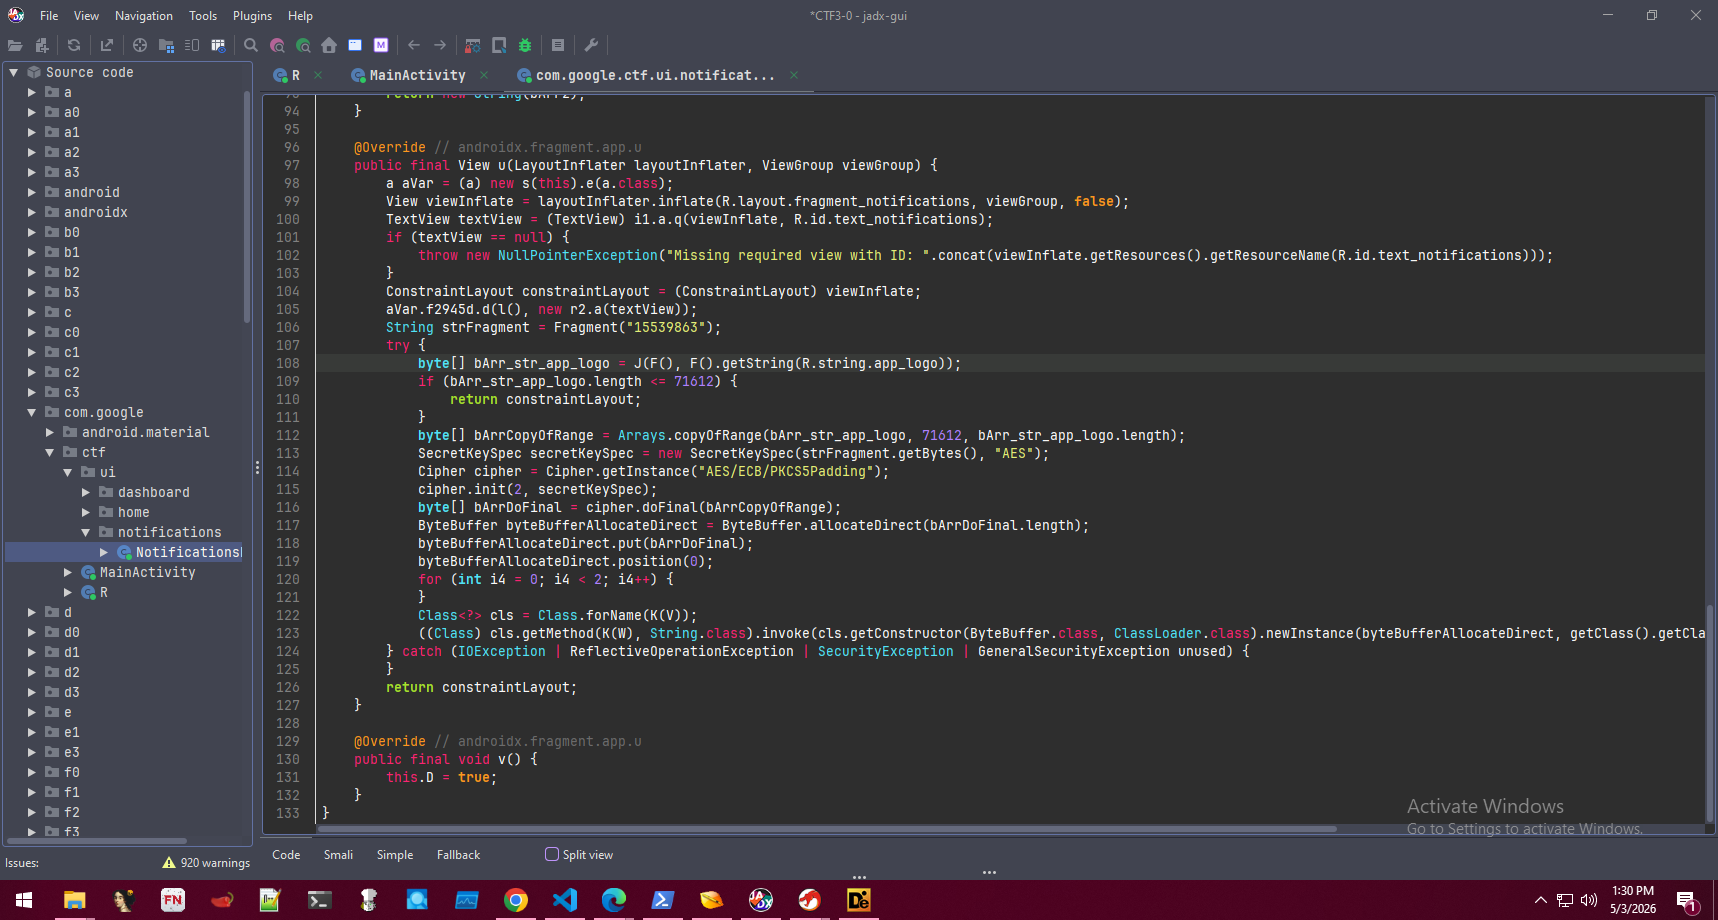The height and width of the screenshot is (920, 1718).
Task: Click the green bug debugger icon
Action: coord(525,45)
